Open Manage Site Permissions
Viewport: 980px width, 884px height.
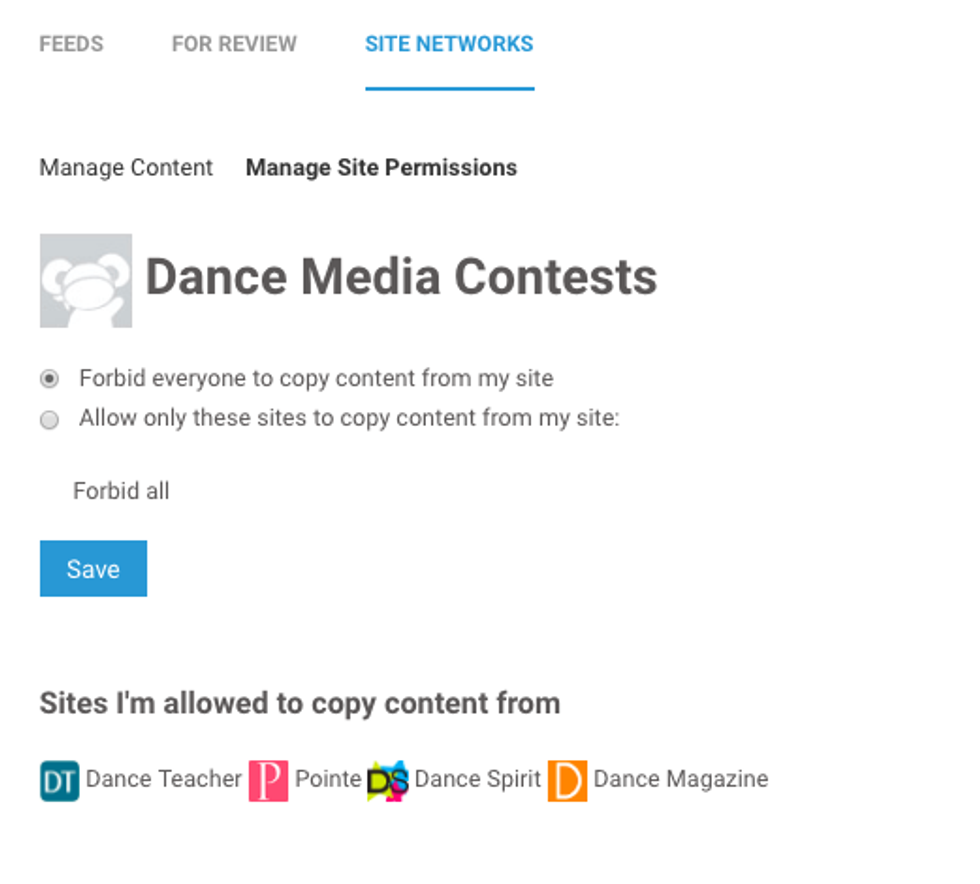point(381,168)
